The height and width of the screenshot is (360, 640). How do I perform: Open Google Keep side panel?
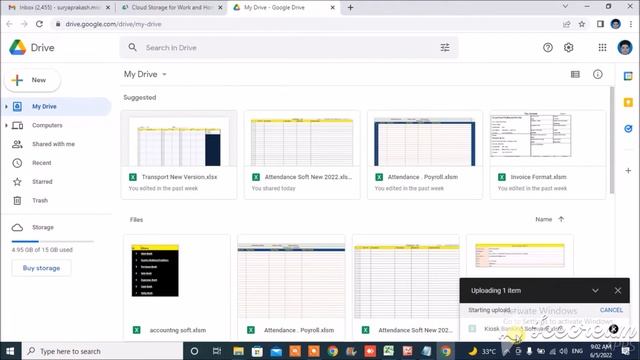(628, 102)
